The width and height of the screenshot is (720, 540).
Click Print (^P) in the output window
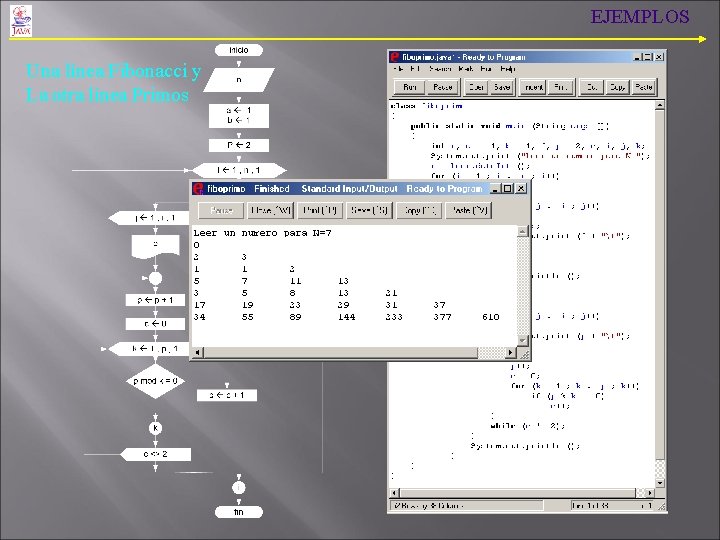click(320, 211)
